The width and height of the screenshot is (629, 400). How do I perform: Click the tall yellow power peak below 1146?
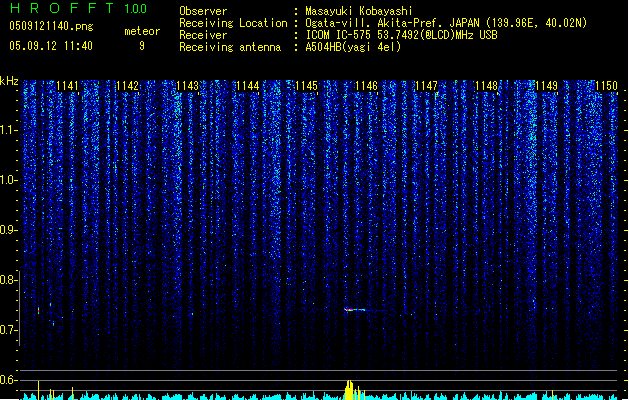tap(349, 390)
